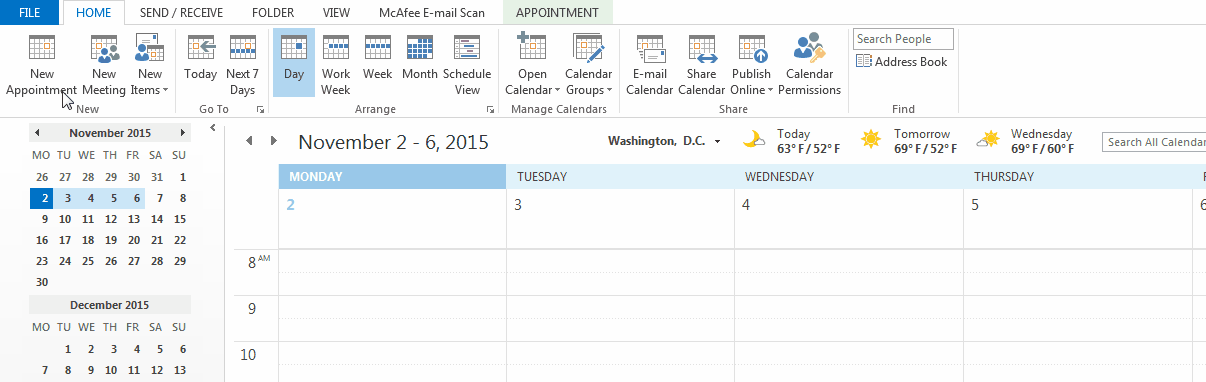Jump to Today in the ribbon
Image resolution: width=1206 pixels, height=382 pixels.
(200, 64)
